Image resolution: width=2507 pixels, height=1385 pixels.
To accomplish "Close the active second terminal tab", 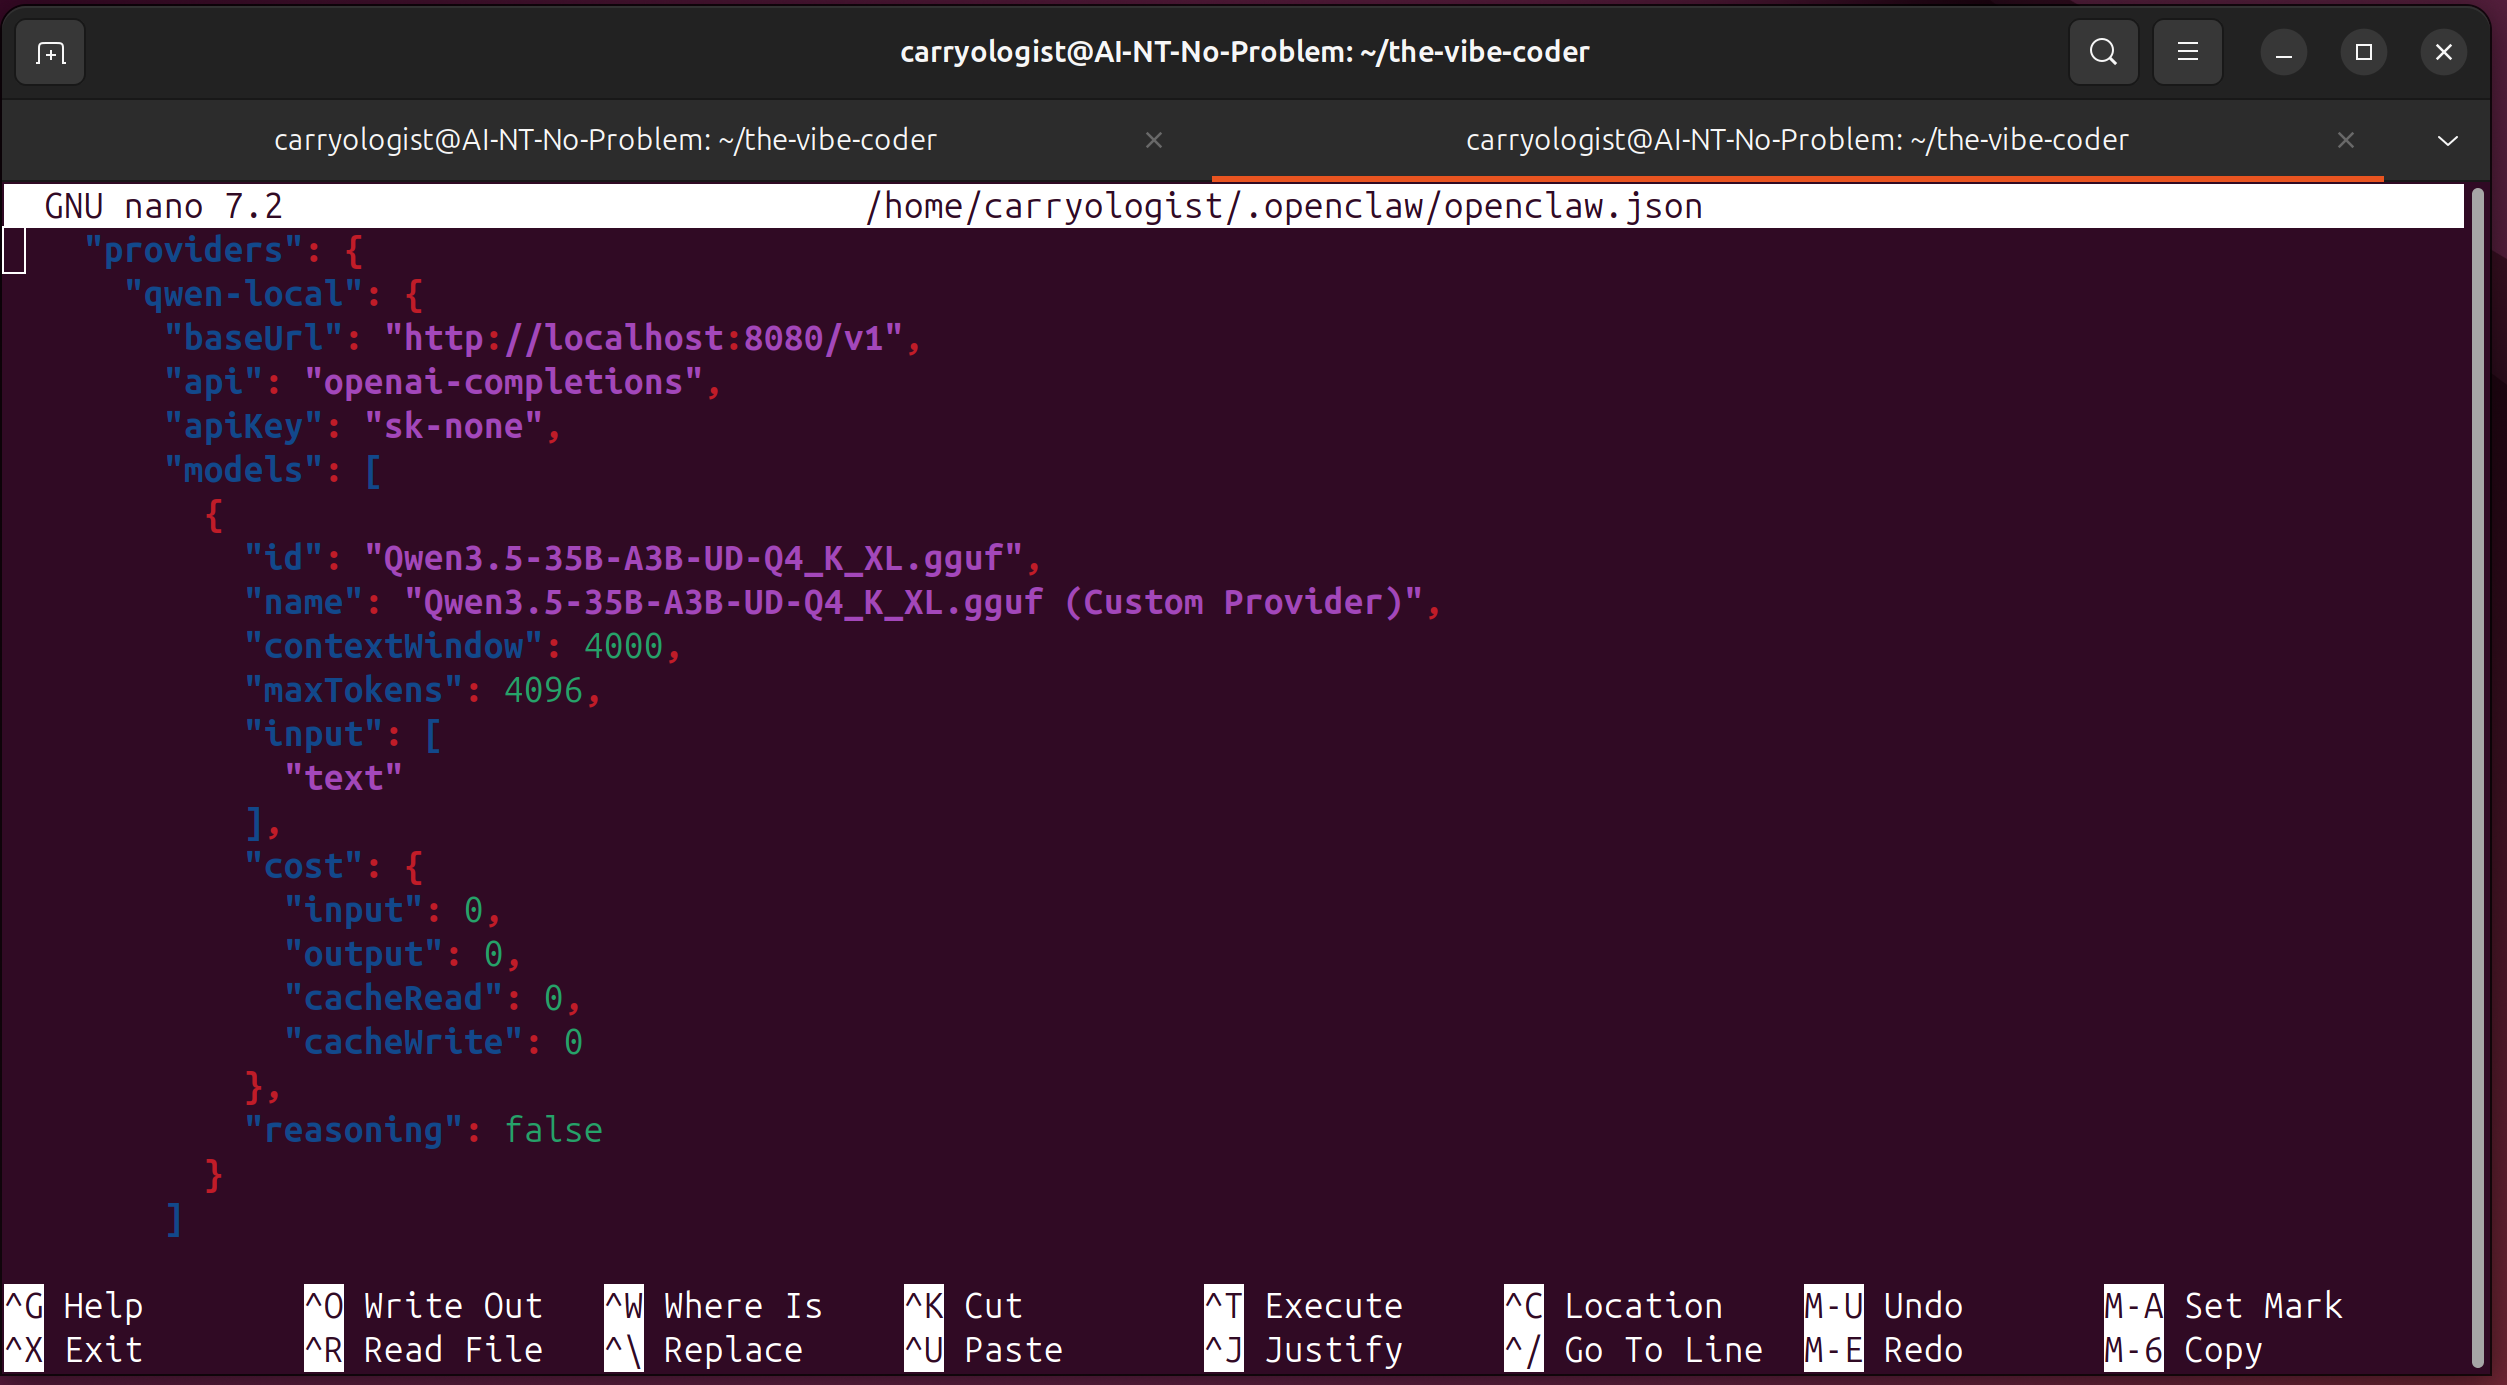I will click(2345, 140).
